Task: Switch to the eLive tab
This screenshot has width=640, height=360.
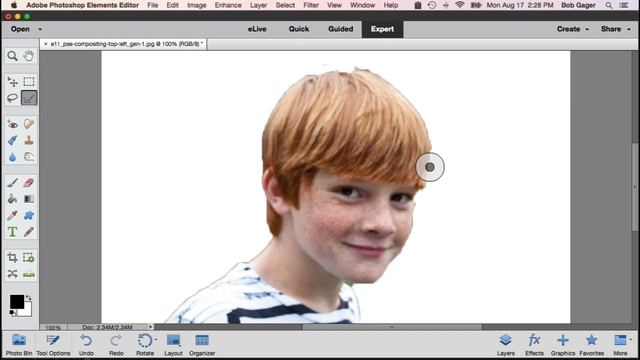Action: tap(257, 29)
